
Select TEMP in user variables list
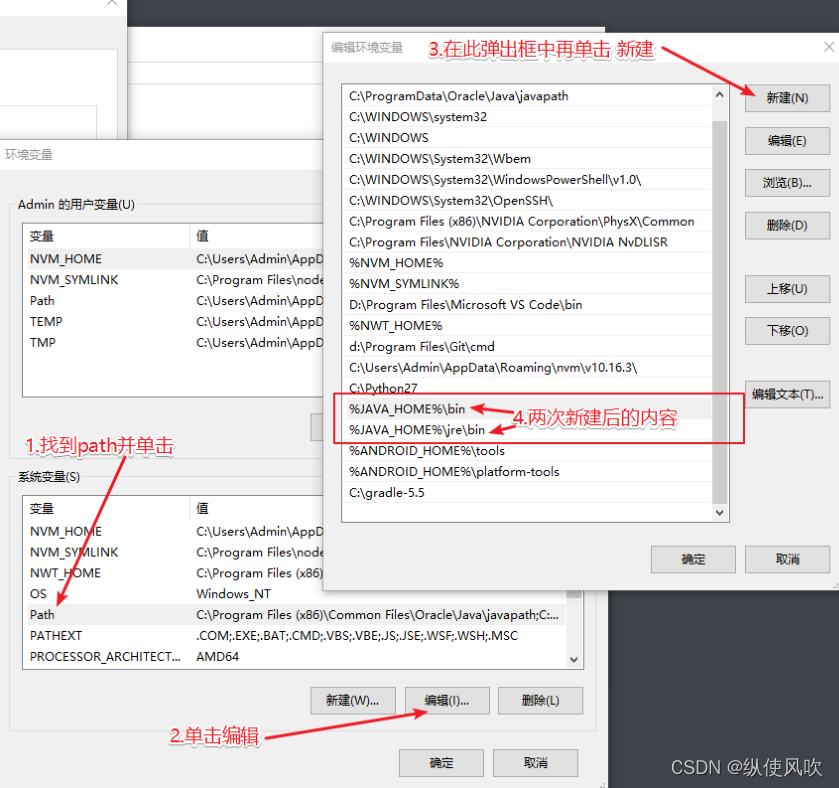(x=173, y=322)
